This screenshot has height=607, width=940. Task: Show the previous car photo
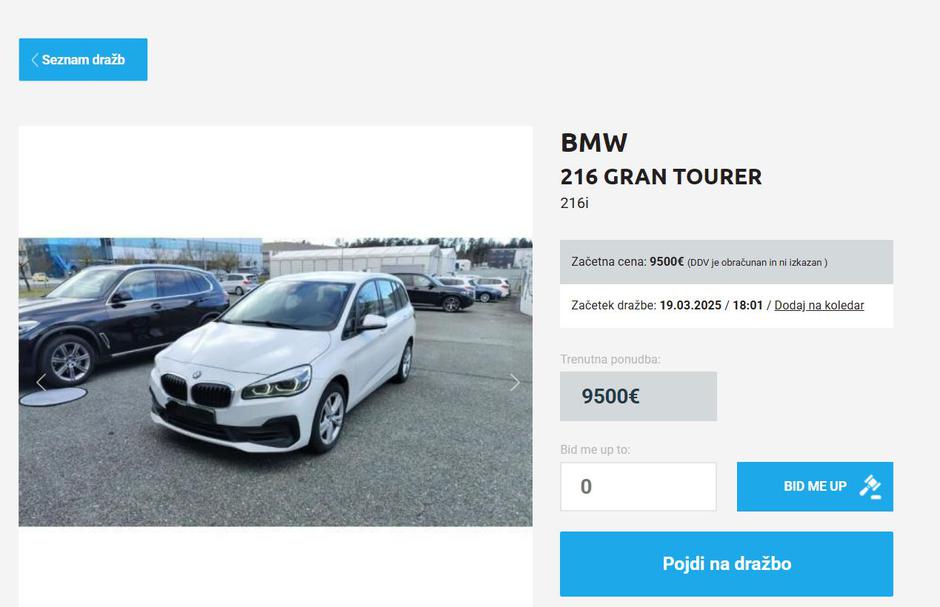click(41, 382)
